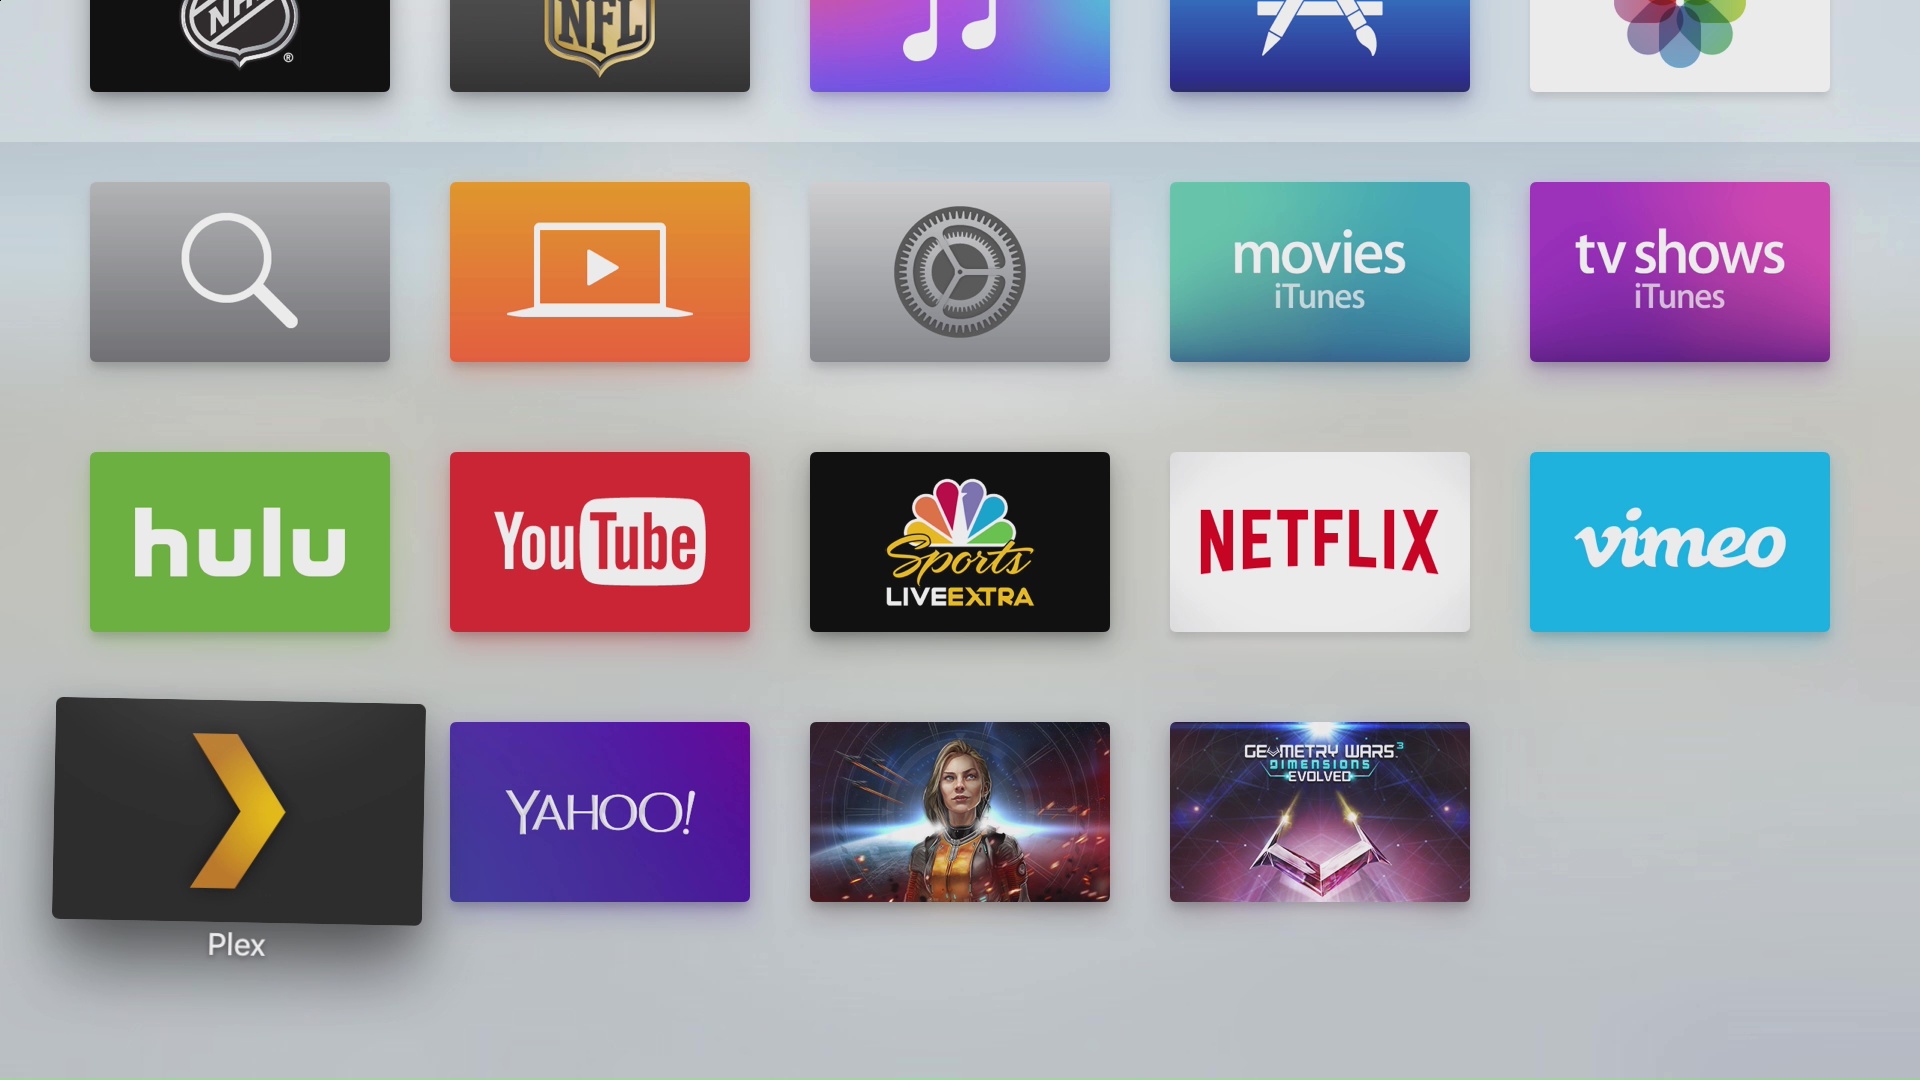
Task: Open Vimeo app
Action: [1680, 542]
